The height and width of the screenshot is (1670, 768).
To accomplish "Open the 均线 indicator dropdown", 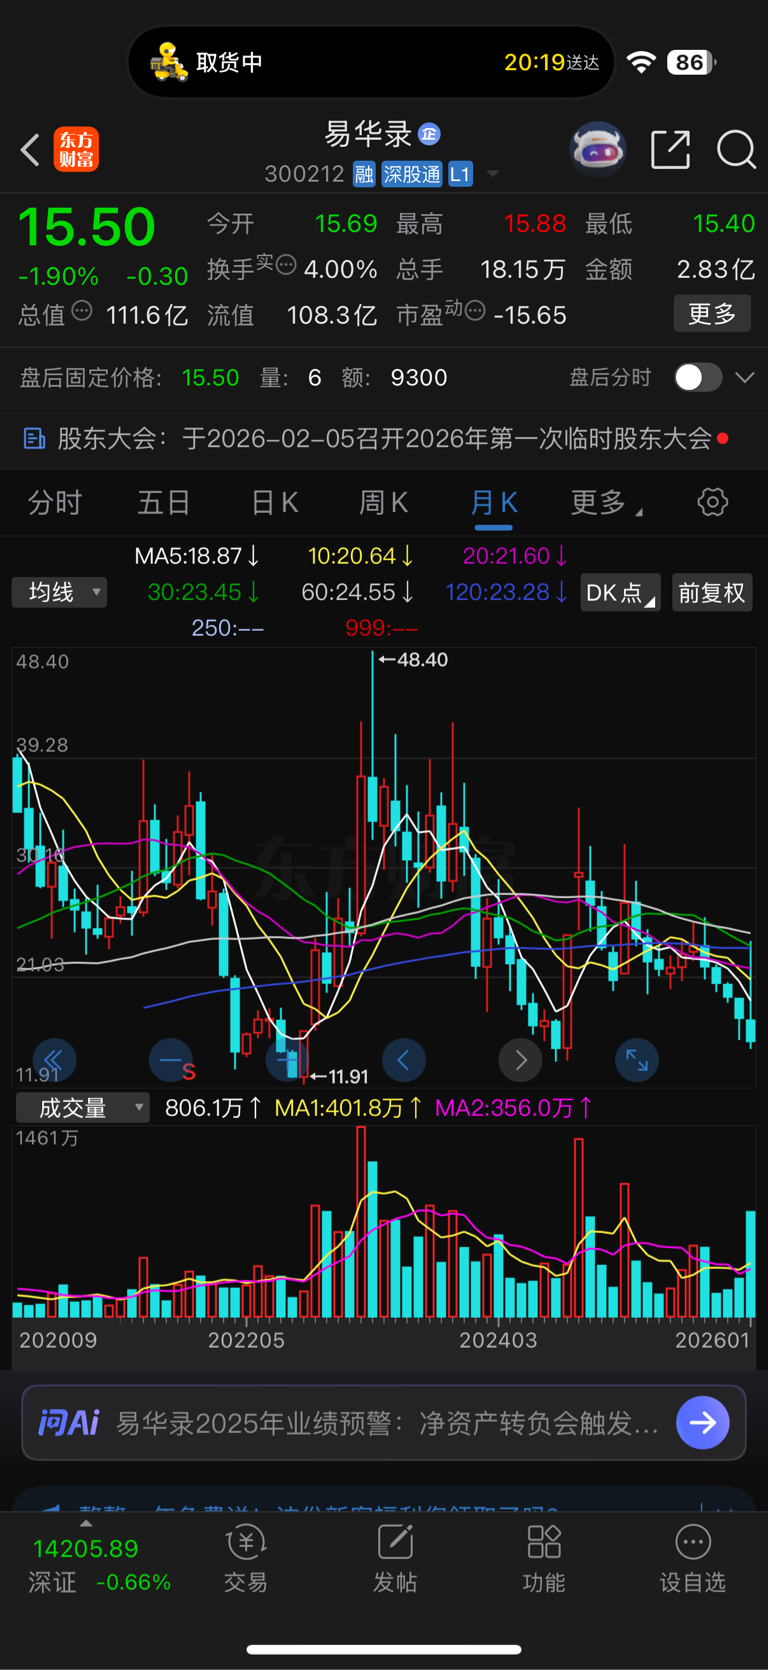I will point(60,592).
